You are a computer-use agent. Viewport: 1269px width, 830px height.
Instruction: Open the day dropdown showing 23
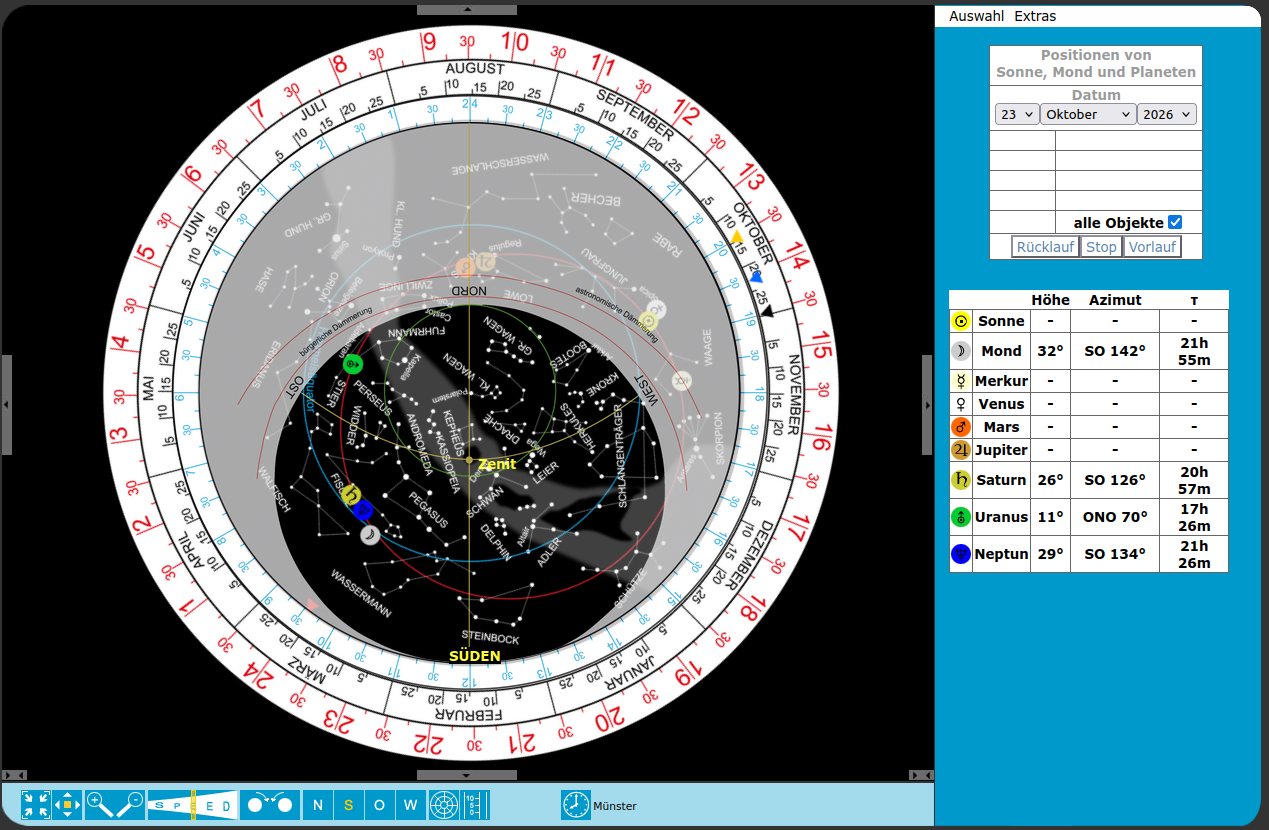[x=1016, y=114]
